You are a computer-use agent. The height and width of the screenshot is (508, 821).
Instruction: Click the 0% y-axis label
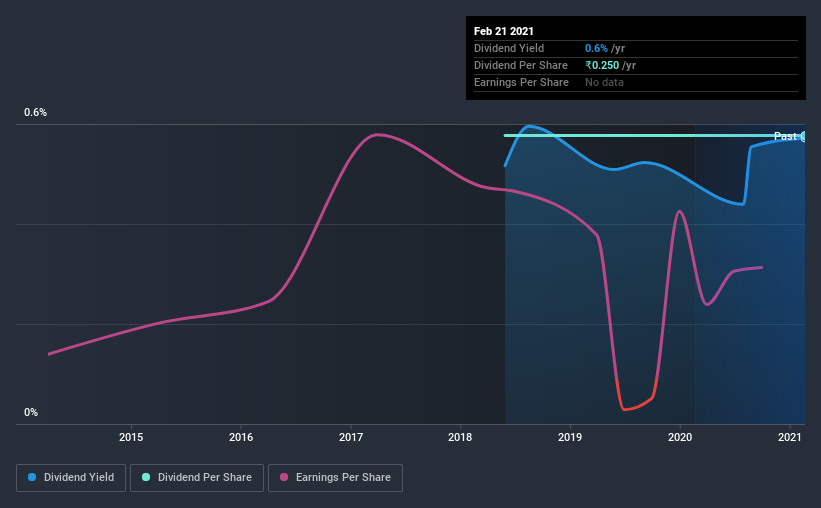31,413
